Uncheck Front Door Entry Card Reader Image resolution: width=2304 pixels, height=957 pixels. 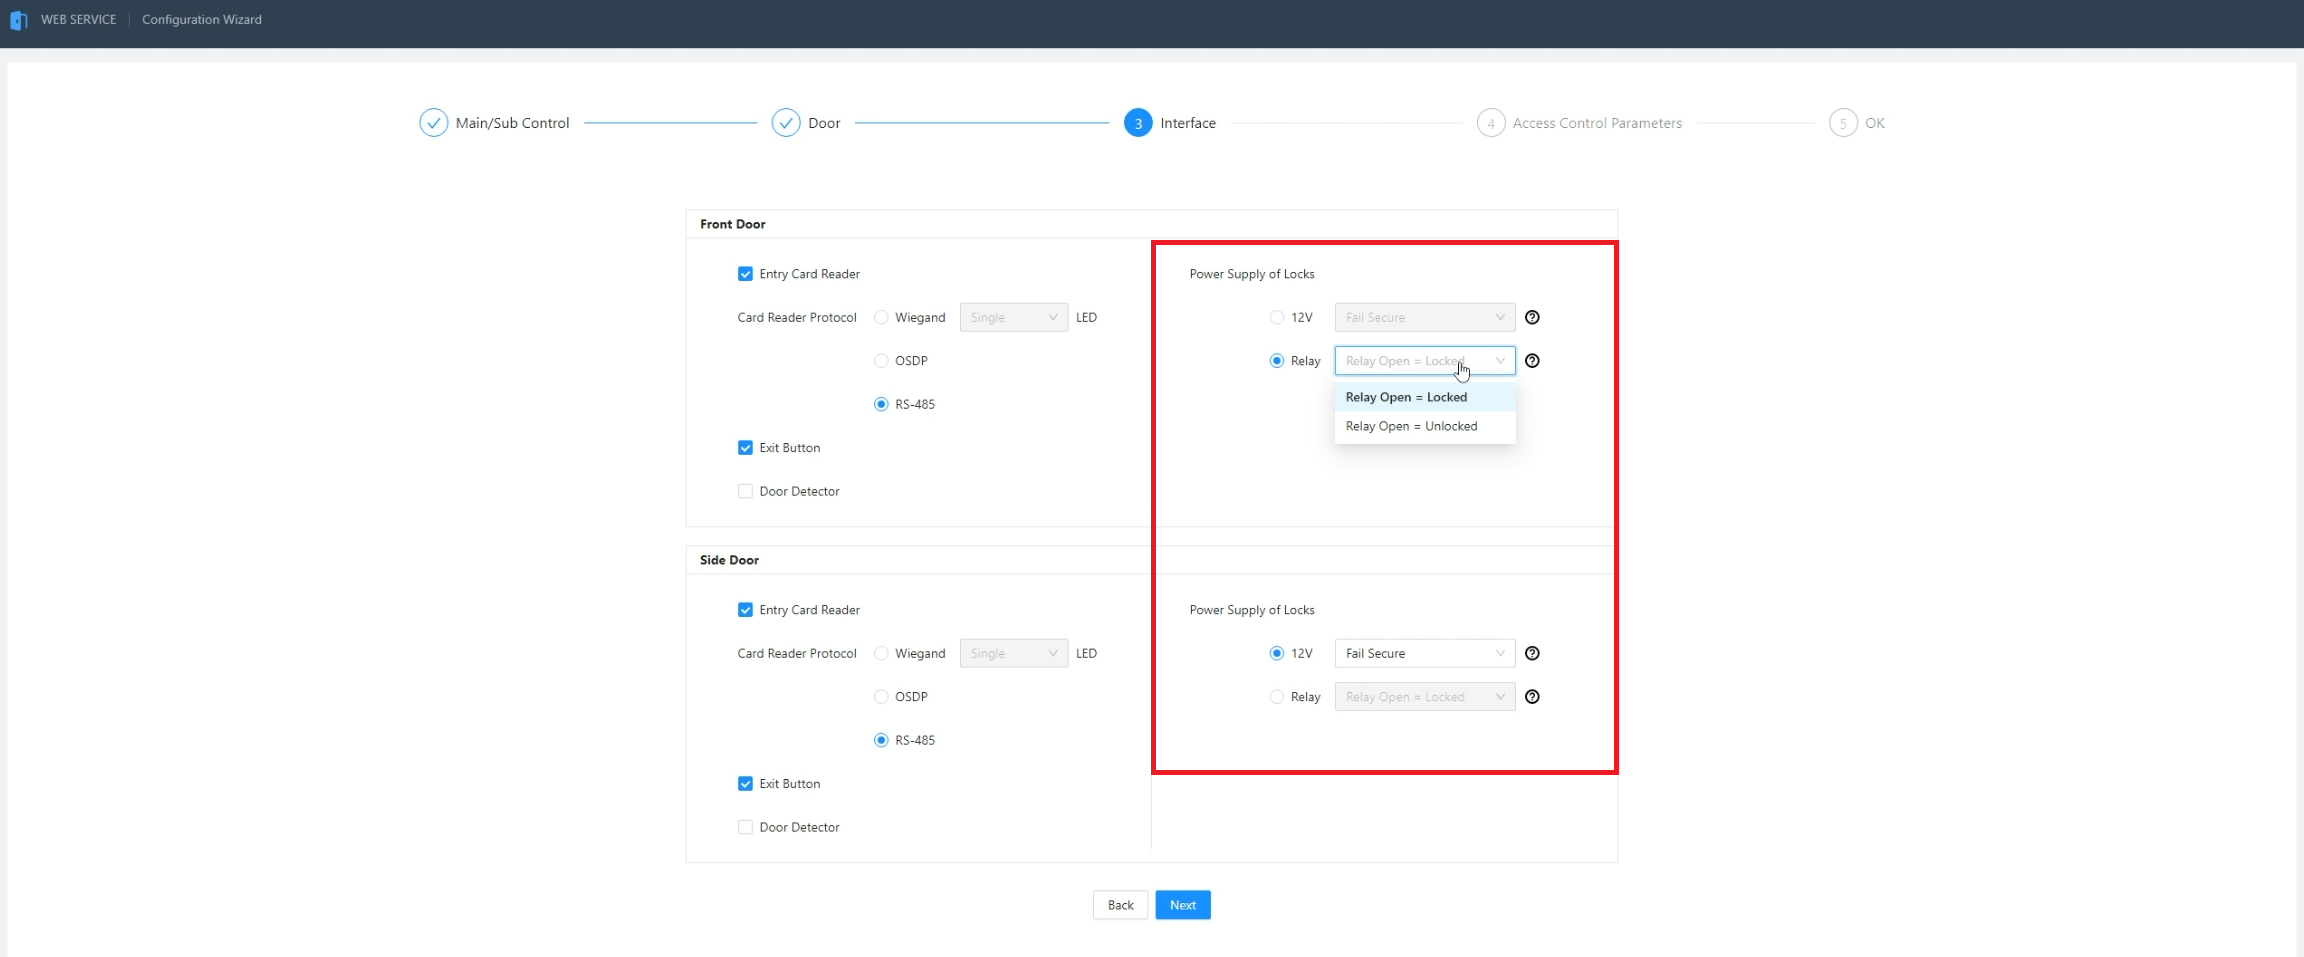tap(745, 274)
